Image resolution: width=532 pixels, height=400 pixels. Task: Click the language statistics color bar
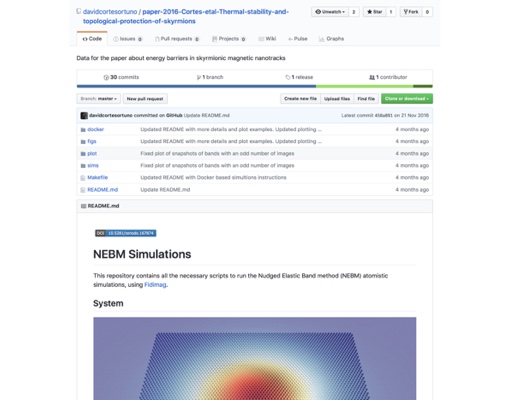point(254,86)
